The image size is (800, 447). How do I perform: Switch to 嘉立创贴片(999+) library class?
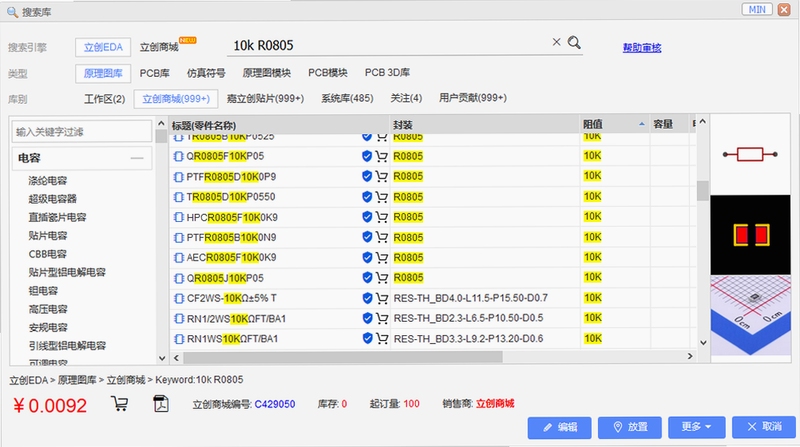(x=265, y=98)
